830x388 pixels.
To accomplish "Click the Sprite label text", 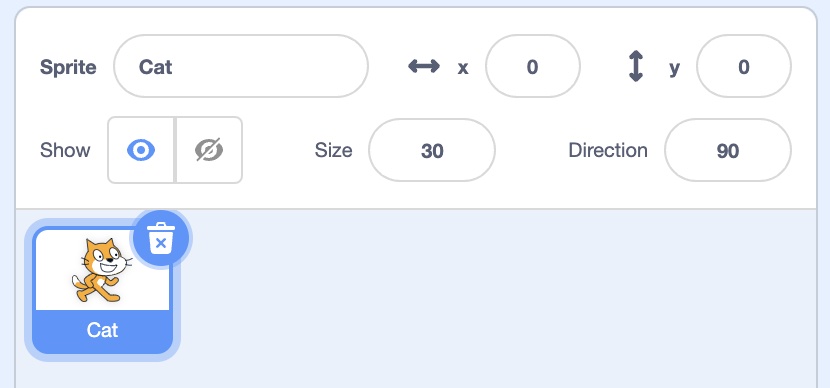I will click(x=68, y=67).
